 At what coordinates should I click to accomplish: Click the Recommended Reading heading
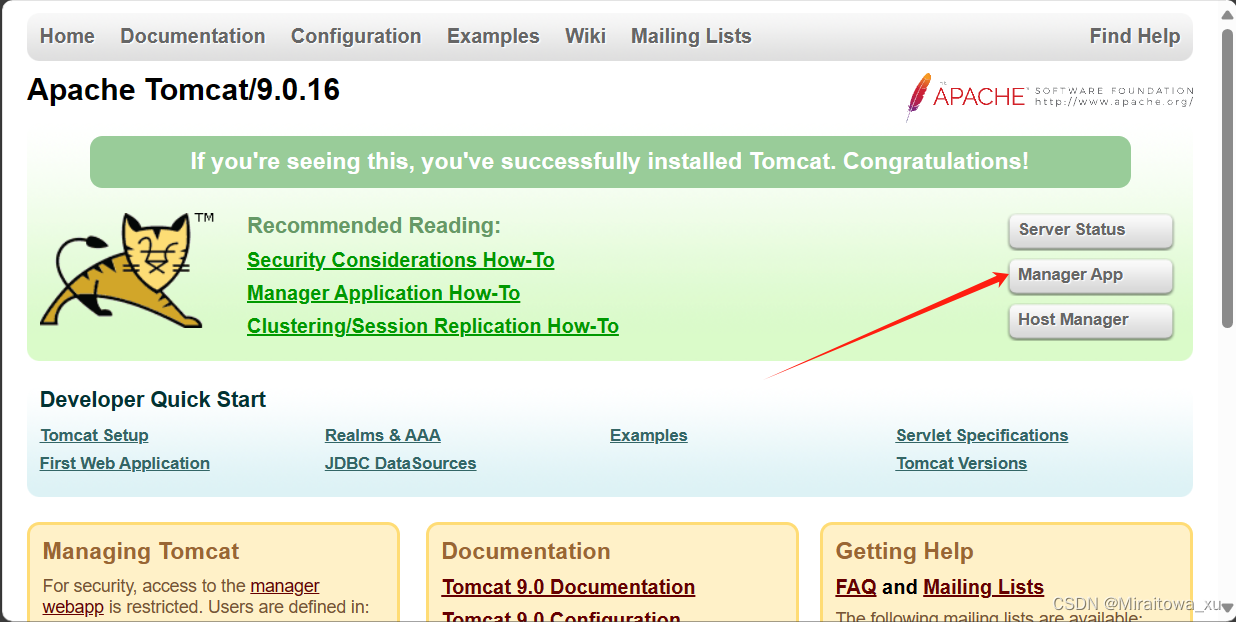click(x=374, y=226)
